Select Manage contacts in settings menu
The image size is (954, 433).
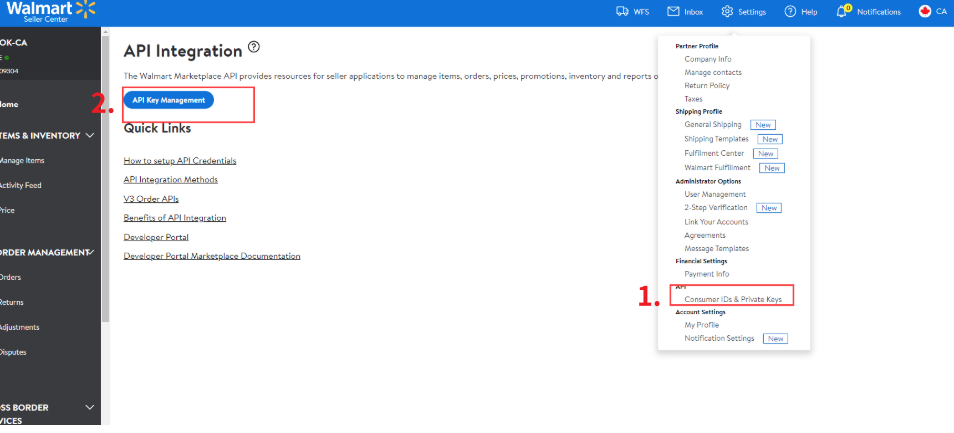pos(712,72)
